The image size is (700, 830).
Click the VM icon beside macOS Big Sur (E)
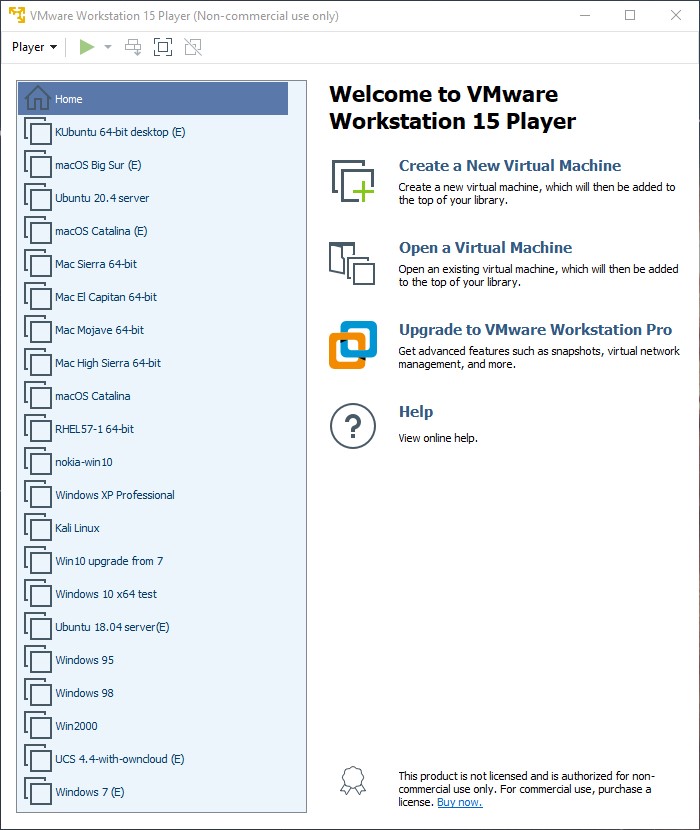[38, 165]
